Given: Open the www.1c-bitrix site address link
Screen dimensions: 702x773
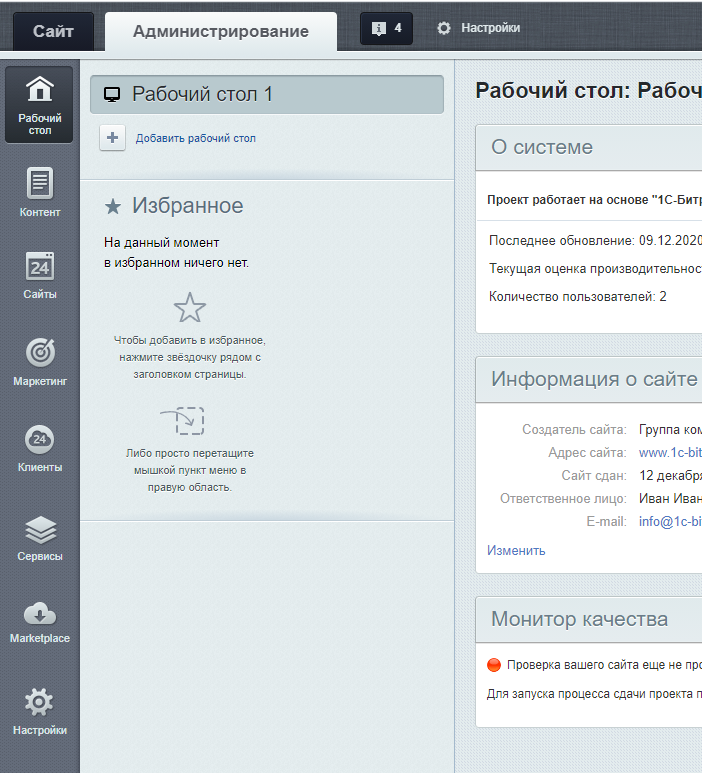Looking at the screenshot, I should pos(670,453).
